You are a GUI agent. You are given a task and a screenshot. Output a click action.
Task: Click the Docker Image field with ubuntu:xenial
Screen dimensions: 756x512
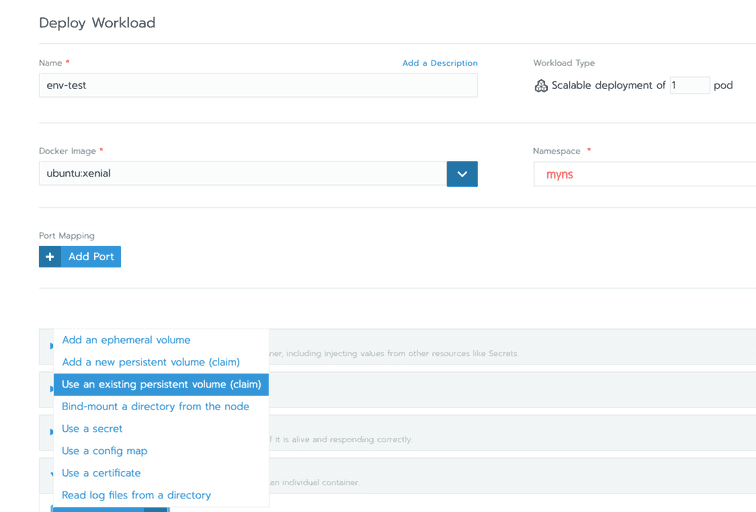click(x=243, y=174)
